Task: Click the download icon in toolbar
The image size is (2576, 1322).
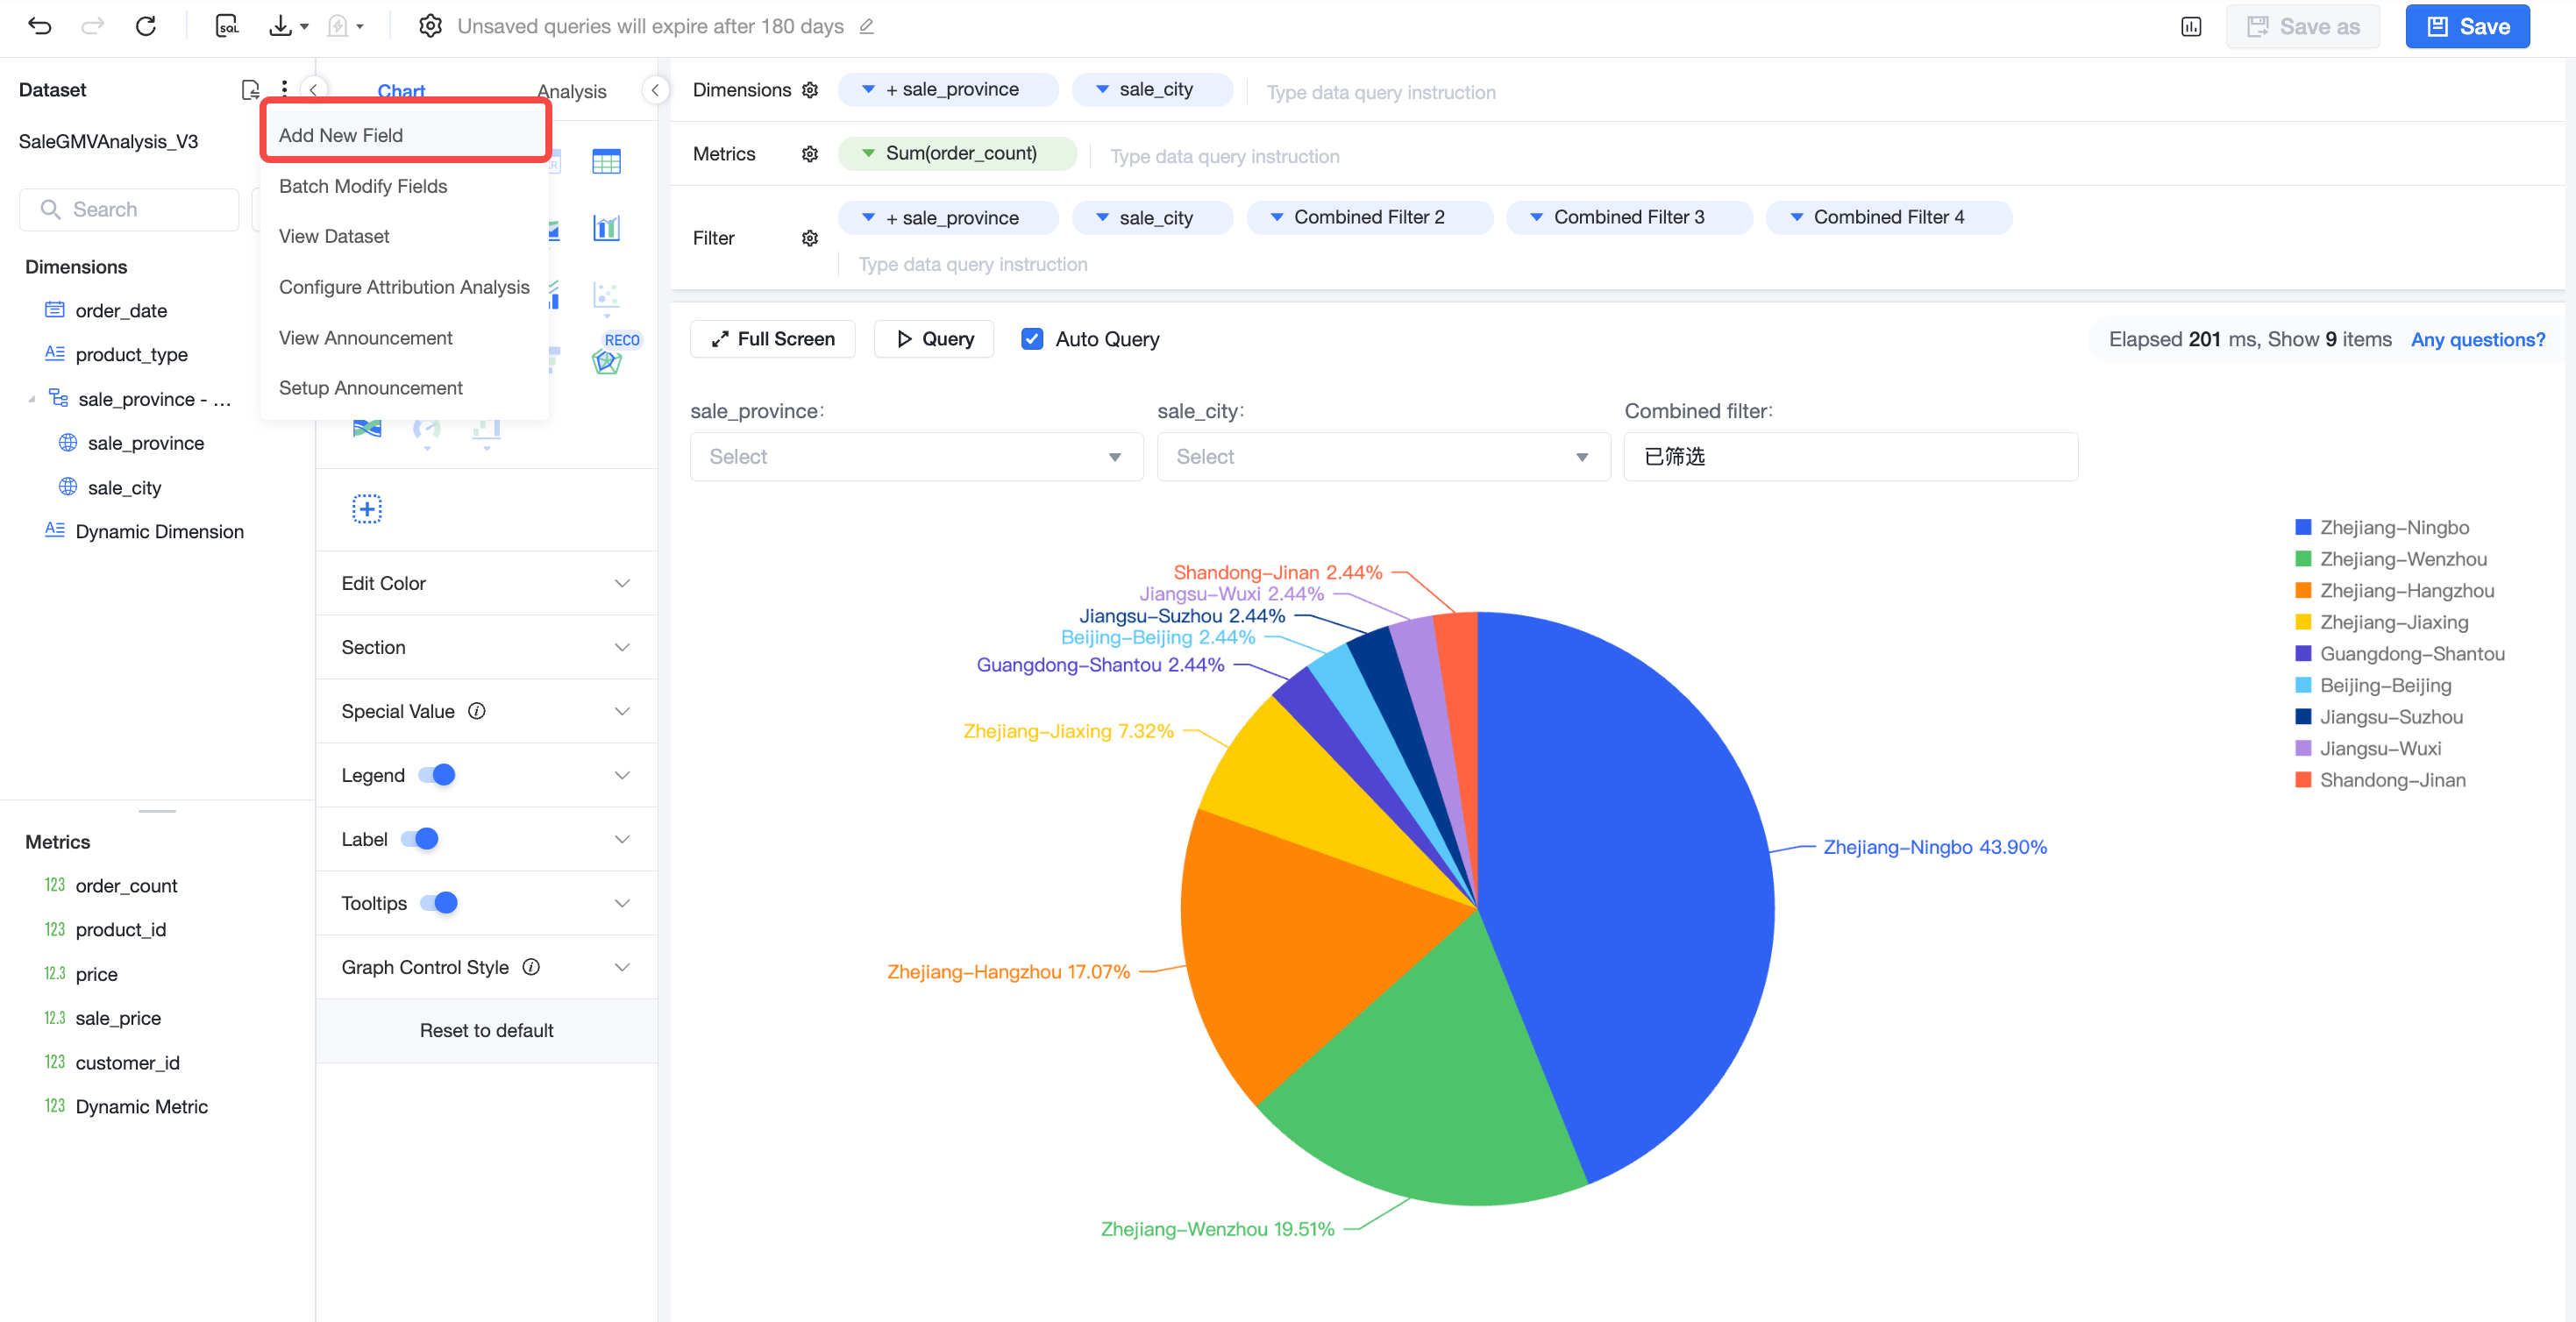Action: click(281, 26)
